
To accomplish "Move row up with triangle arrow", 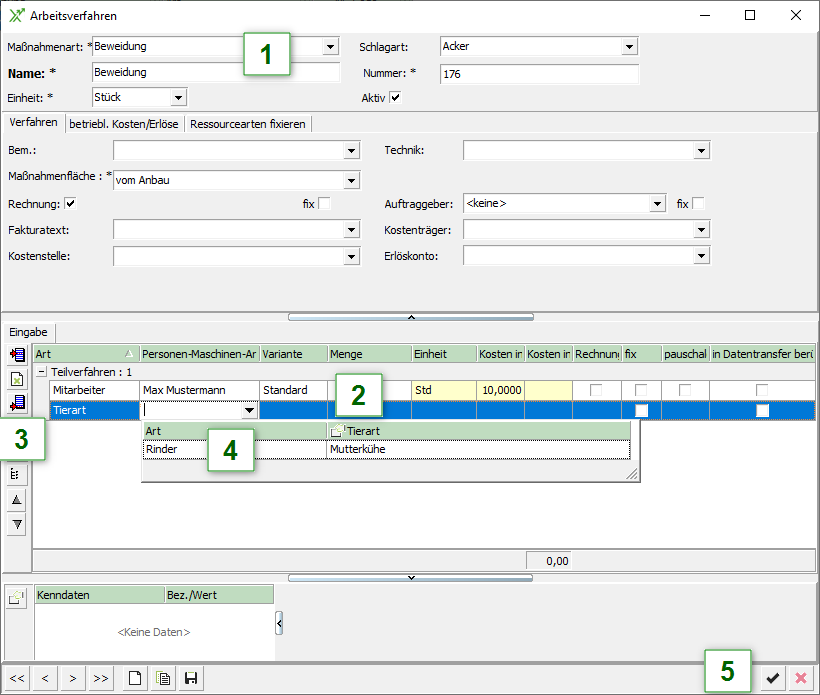I will click(17, 500).
